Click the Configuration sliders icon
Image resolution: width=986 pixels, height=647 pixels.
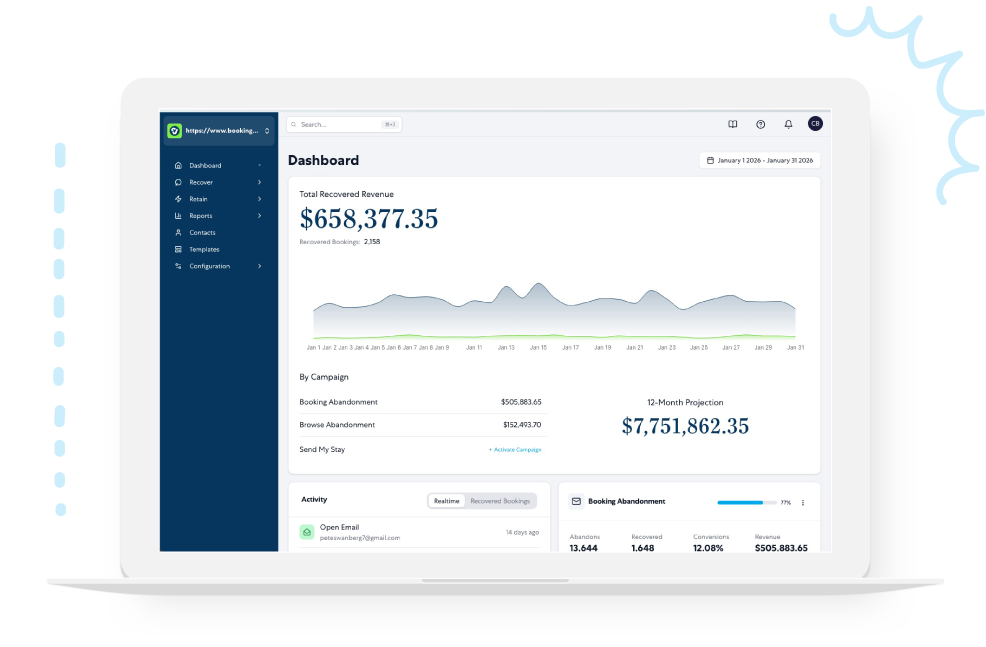[178, 266]
